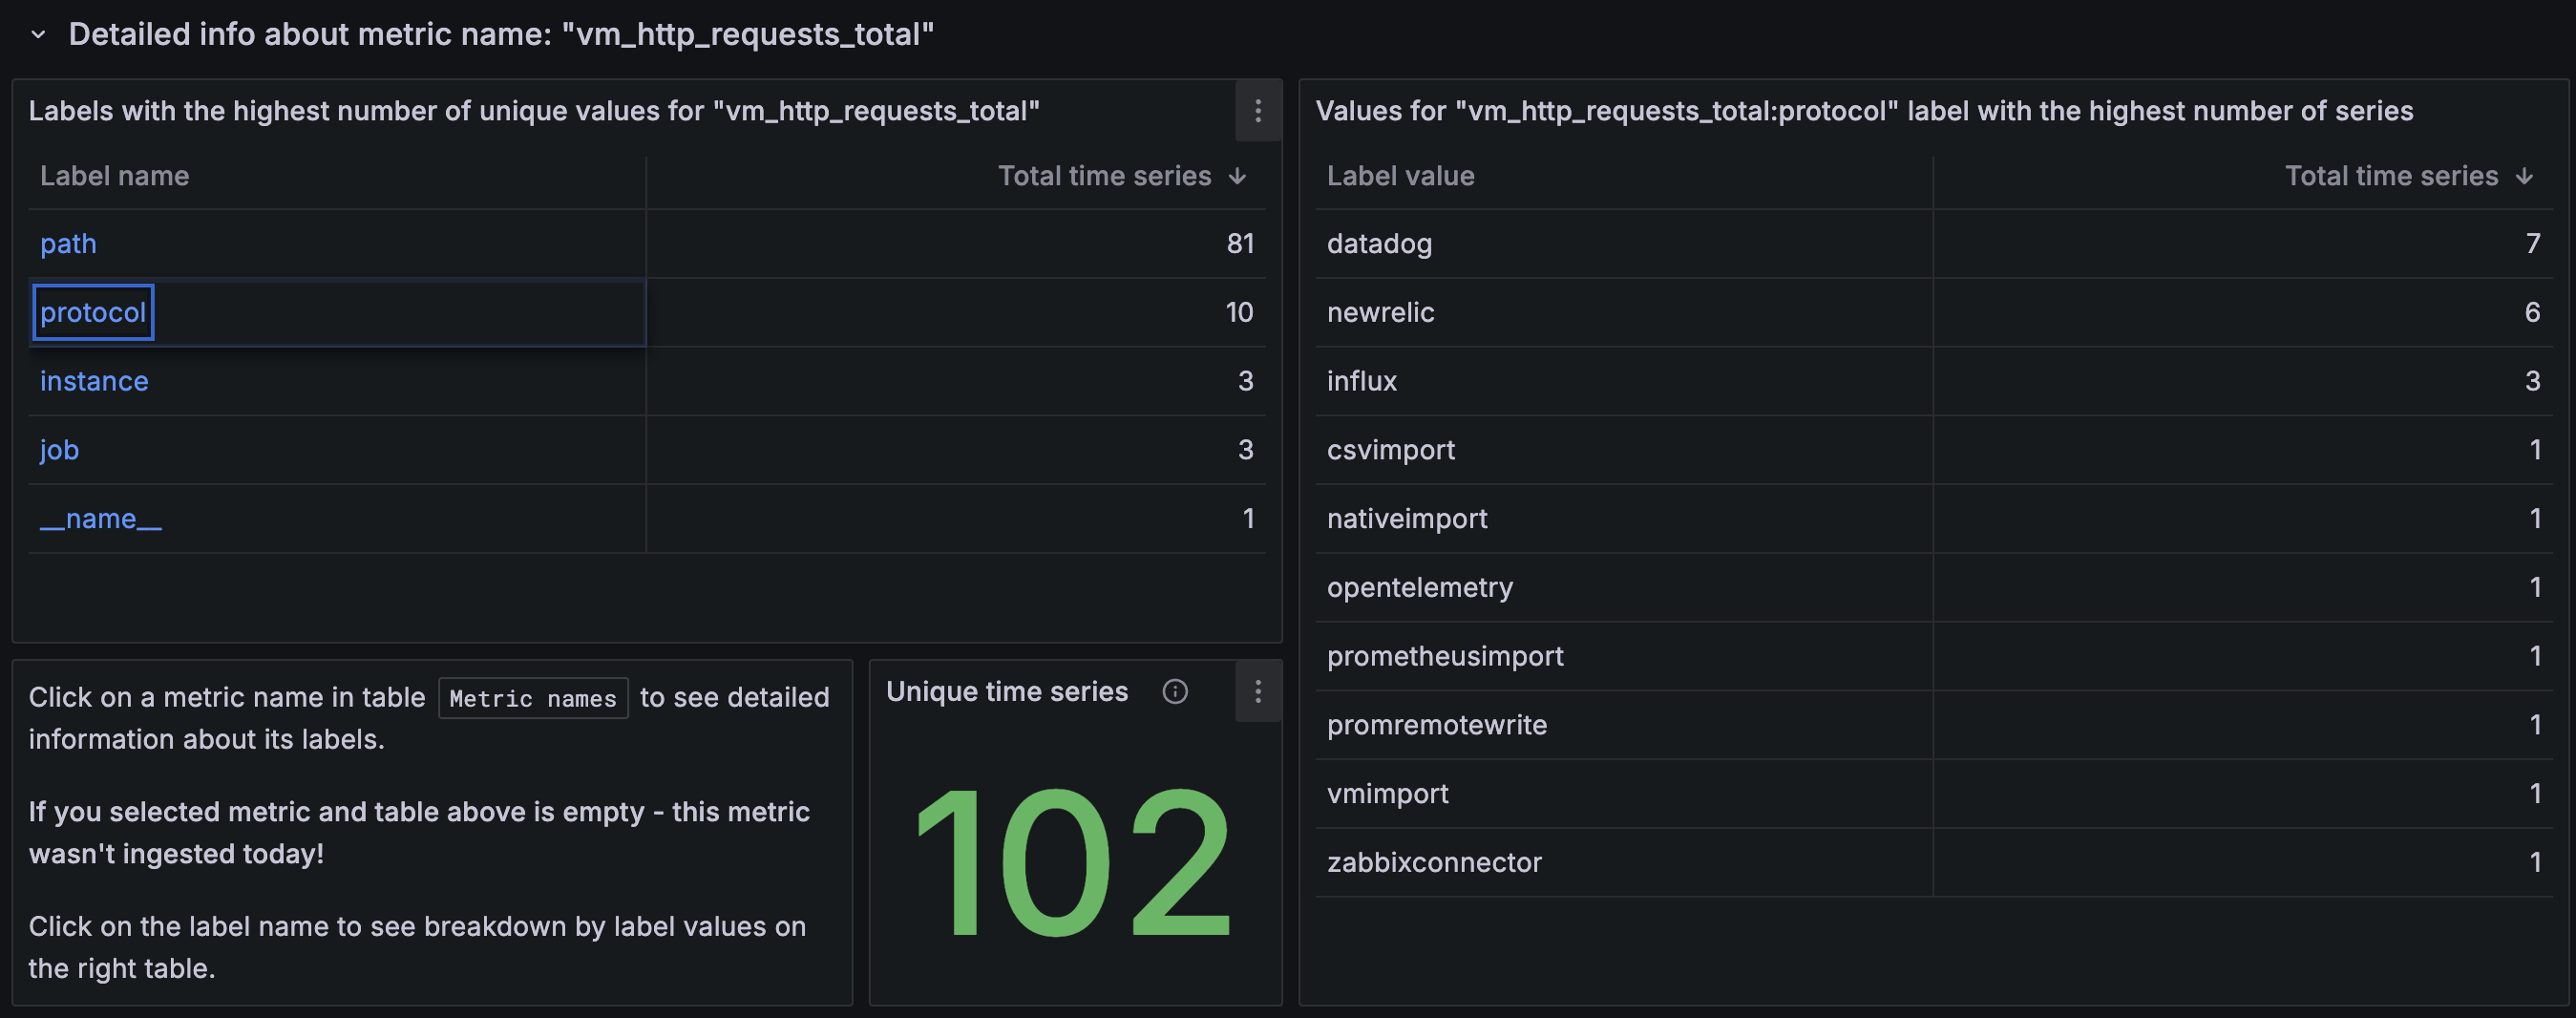
Task: Open the instance label link
Action: pyautogui.click(x=94, y=382)
